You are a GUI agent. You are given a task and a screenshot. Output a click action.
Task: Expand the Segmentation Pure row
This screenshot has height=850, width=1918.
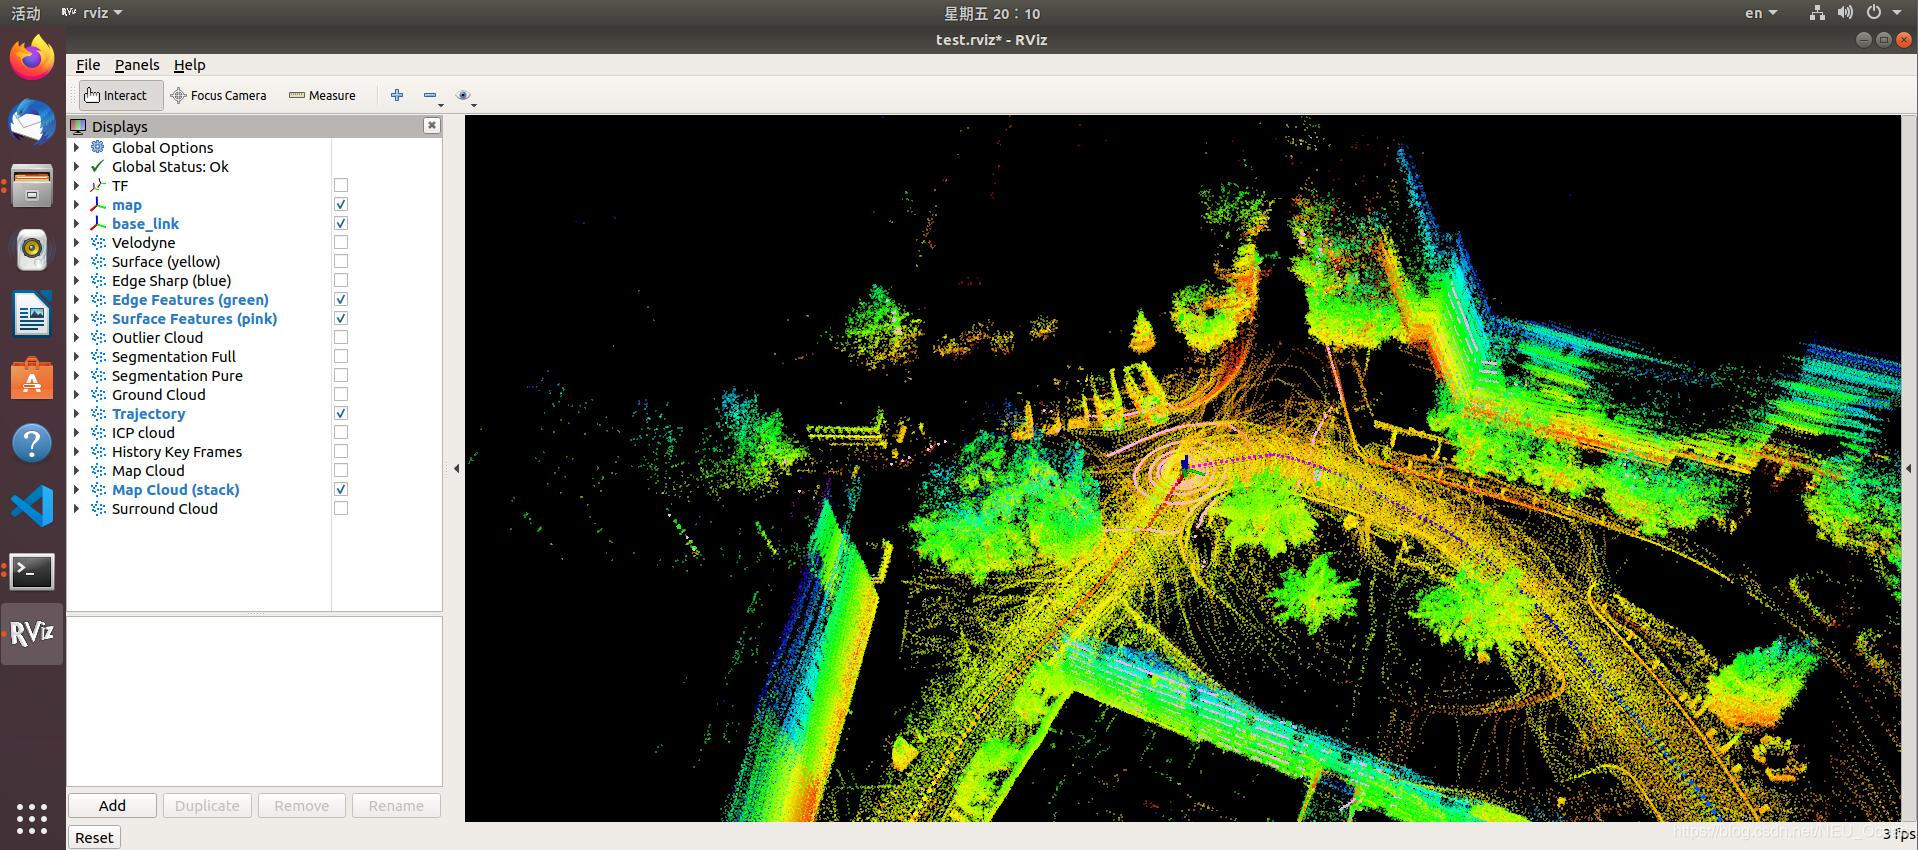[76, 375]
